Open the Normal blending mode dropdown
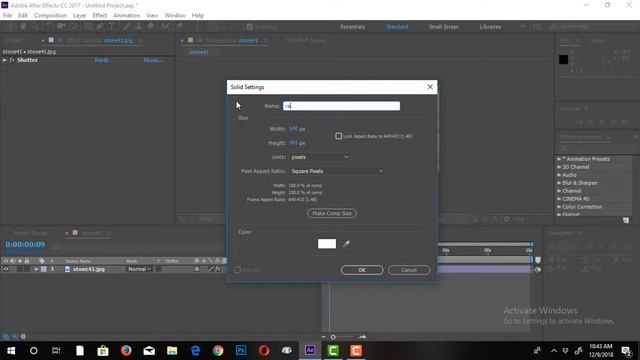This screenshot has height=360, width=640. coord(139,269)
